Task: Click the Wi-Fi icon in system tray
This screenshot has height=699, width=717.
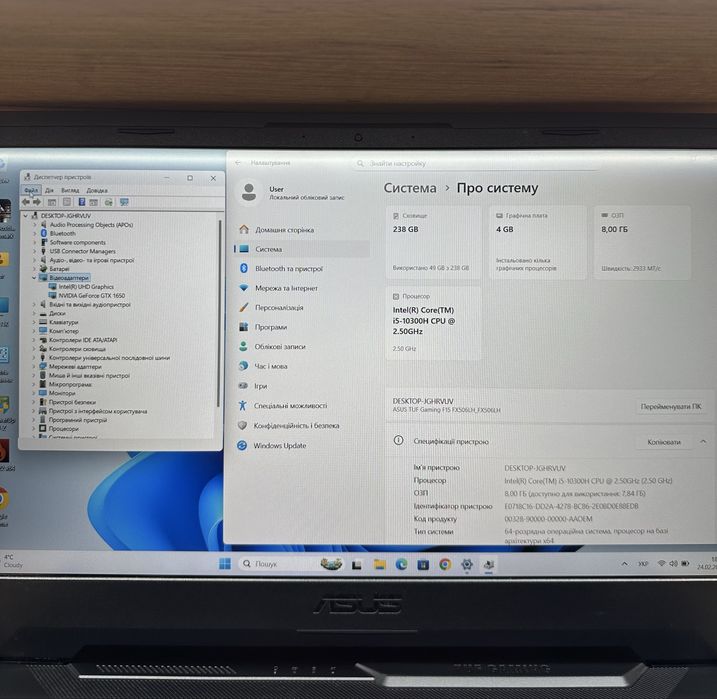Action: (x=661, y=564)
